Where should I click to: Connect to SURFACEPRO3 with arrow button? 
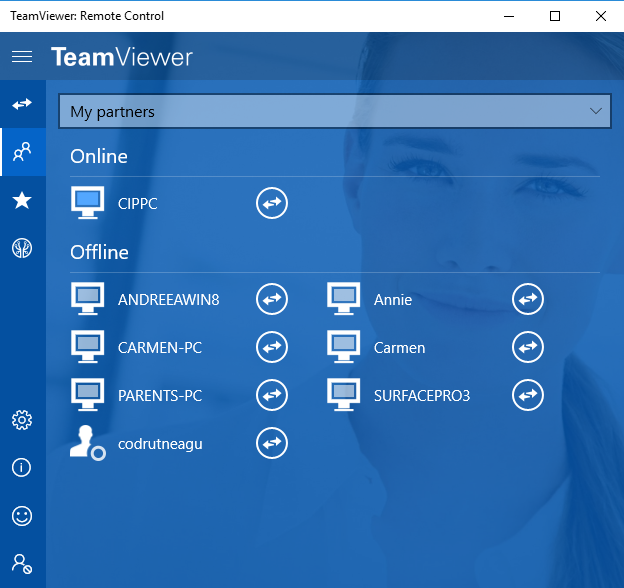528,395
